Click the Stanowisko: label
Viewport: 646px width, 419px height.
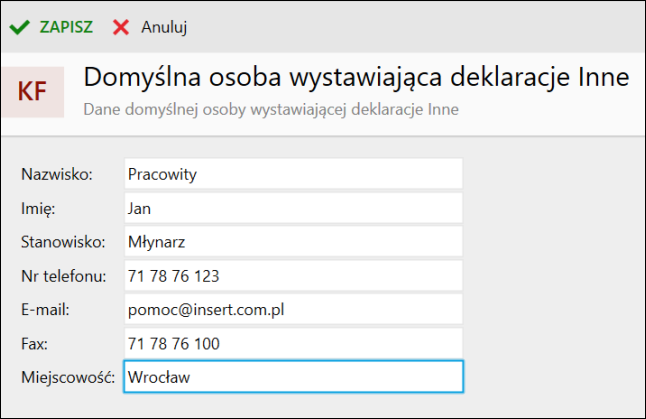63,242
